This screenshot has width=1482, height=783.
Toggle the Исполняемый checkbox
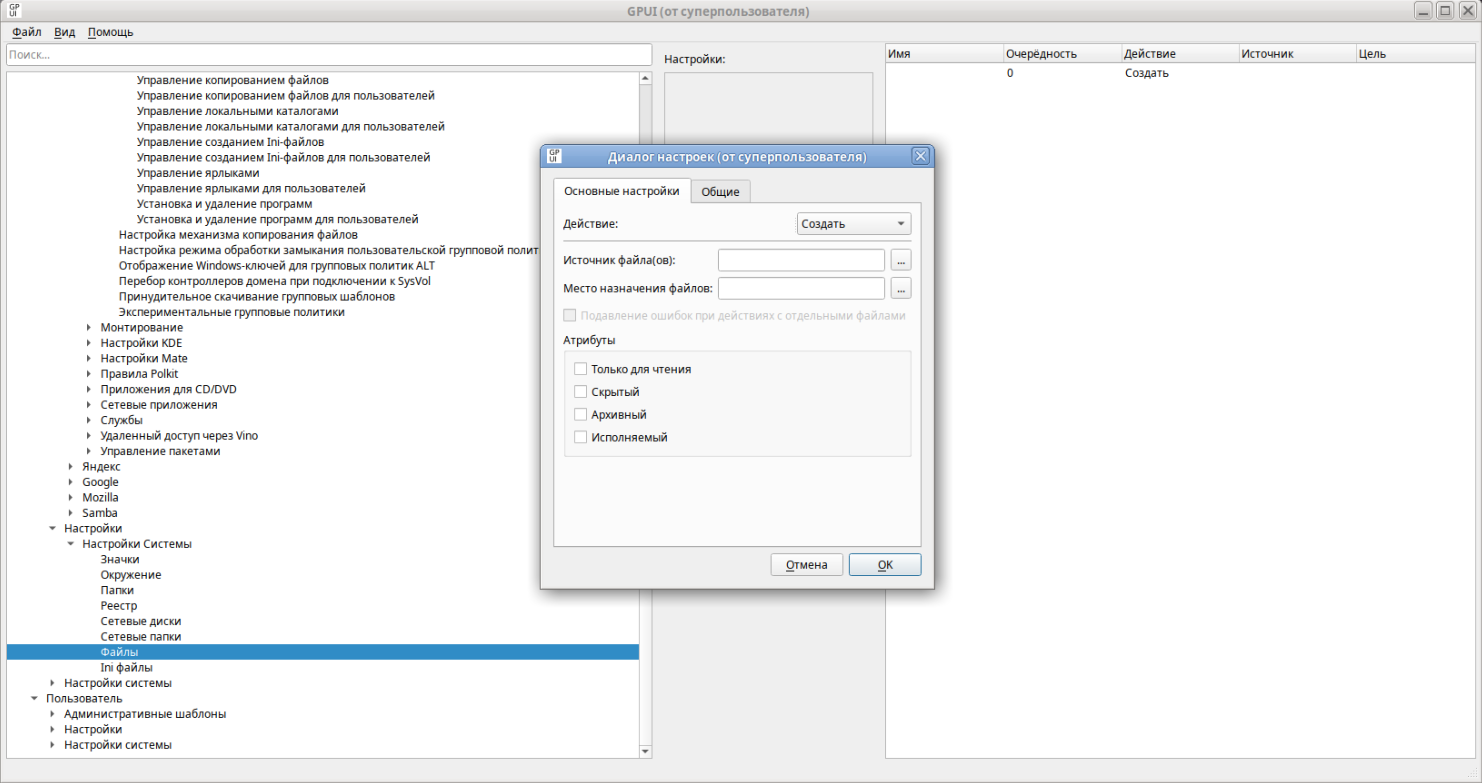(x=581, y=437)
